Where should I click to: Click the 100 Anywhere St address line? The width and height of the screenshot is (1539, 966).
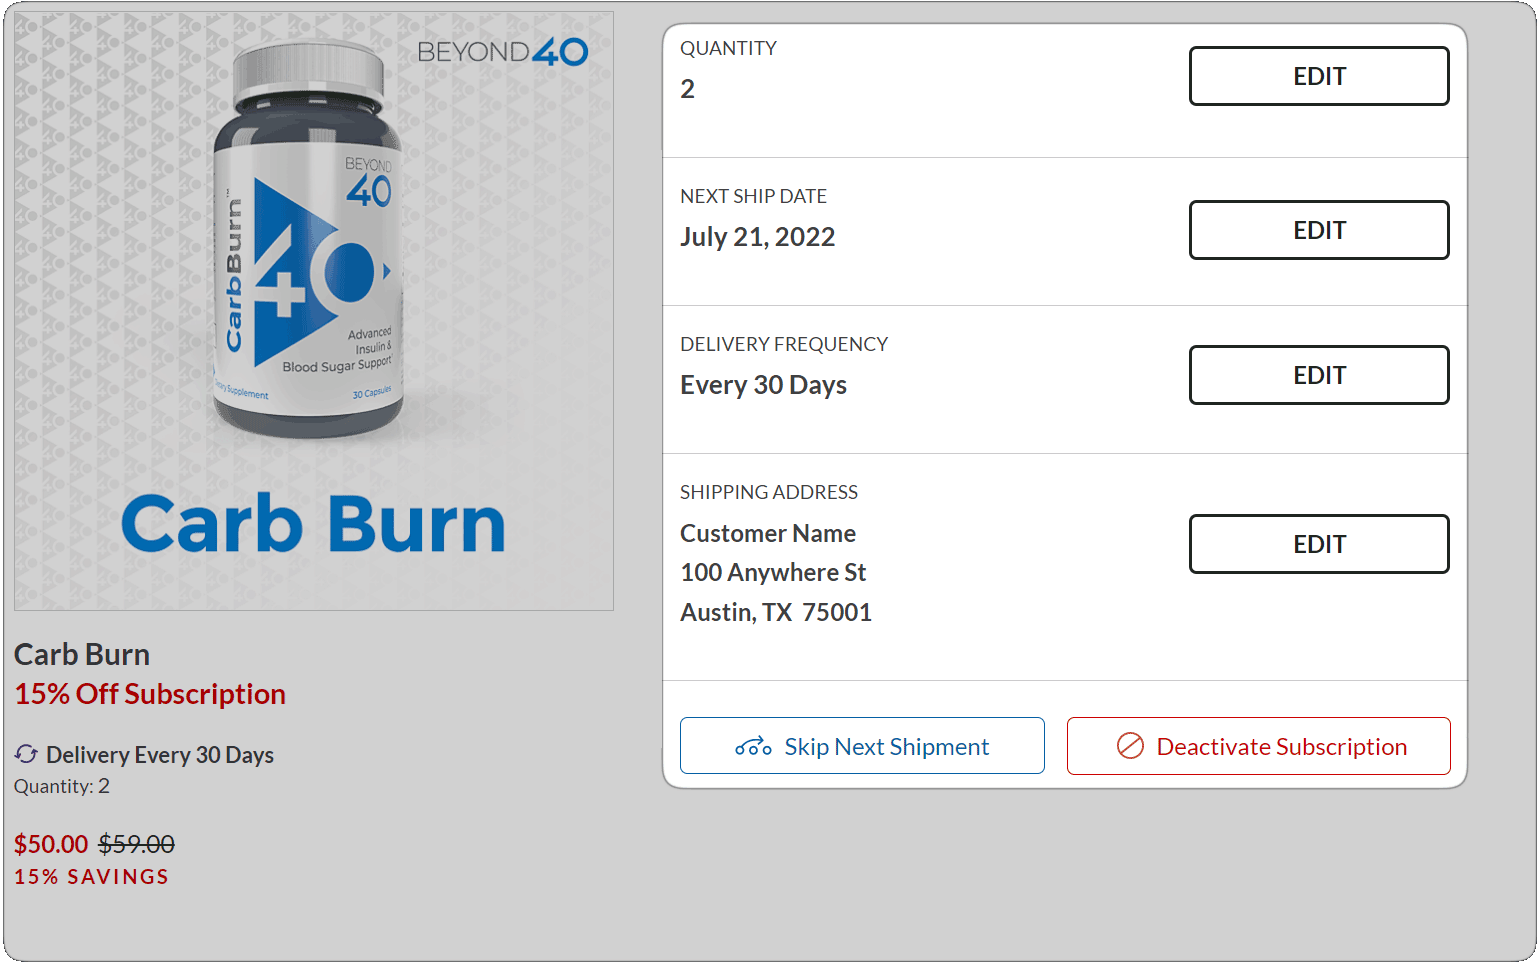click(773, 573)
